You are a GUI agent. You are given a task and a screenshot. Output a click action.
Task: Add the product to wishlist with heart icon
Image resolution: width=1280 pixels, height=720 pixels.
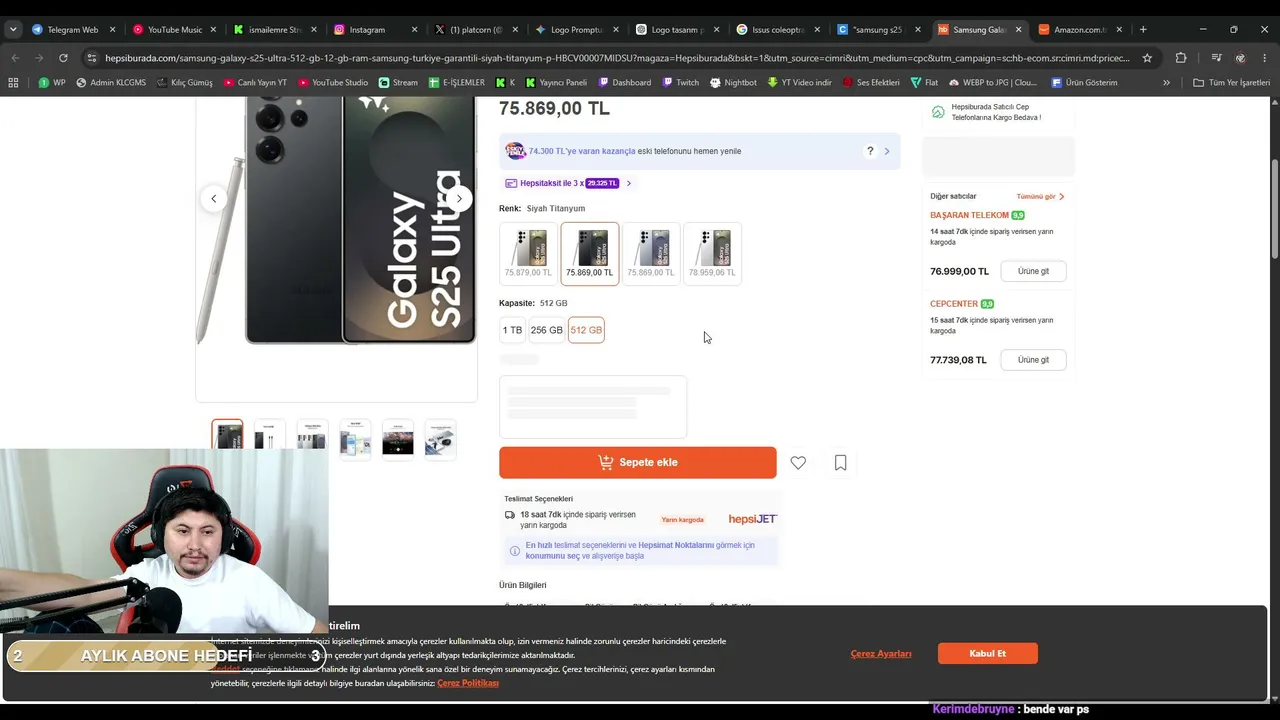click(798, 463)
